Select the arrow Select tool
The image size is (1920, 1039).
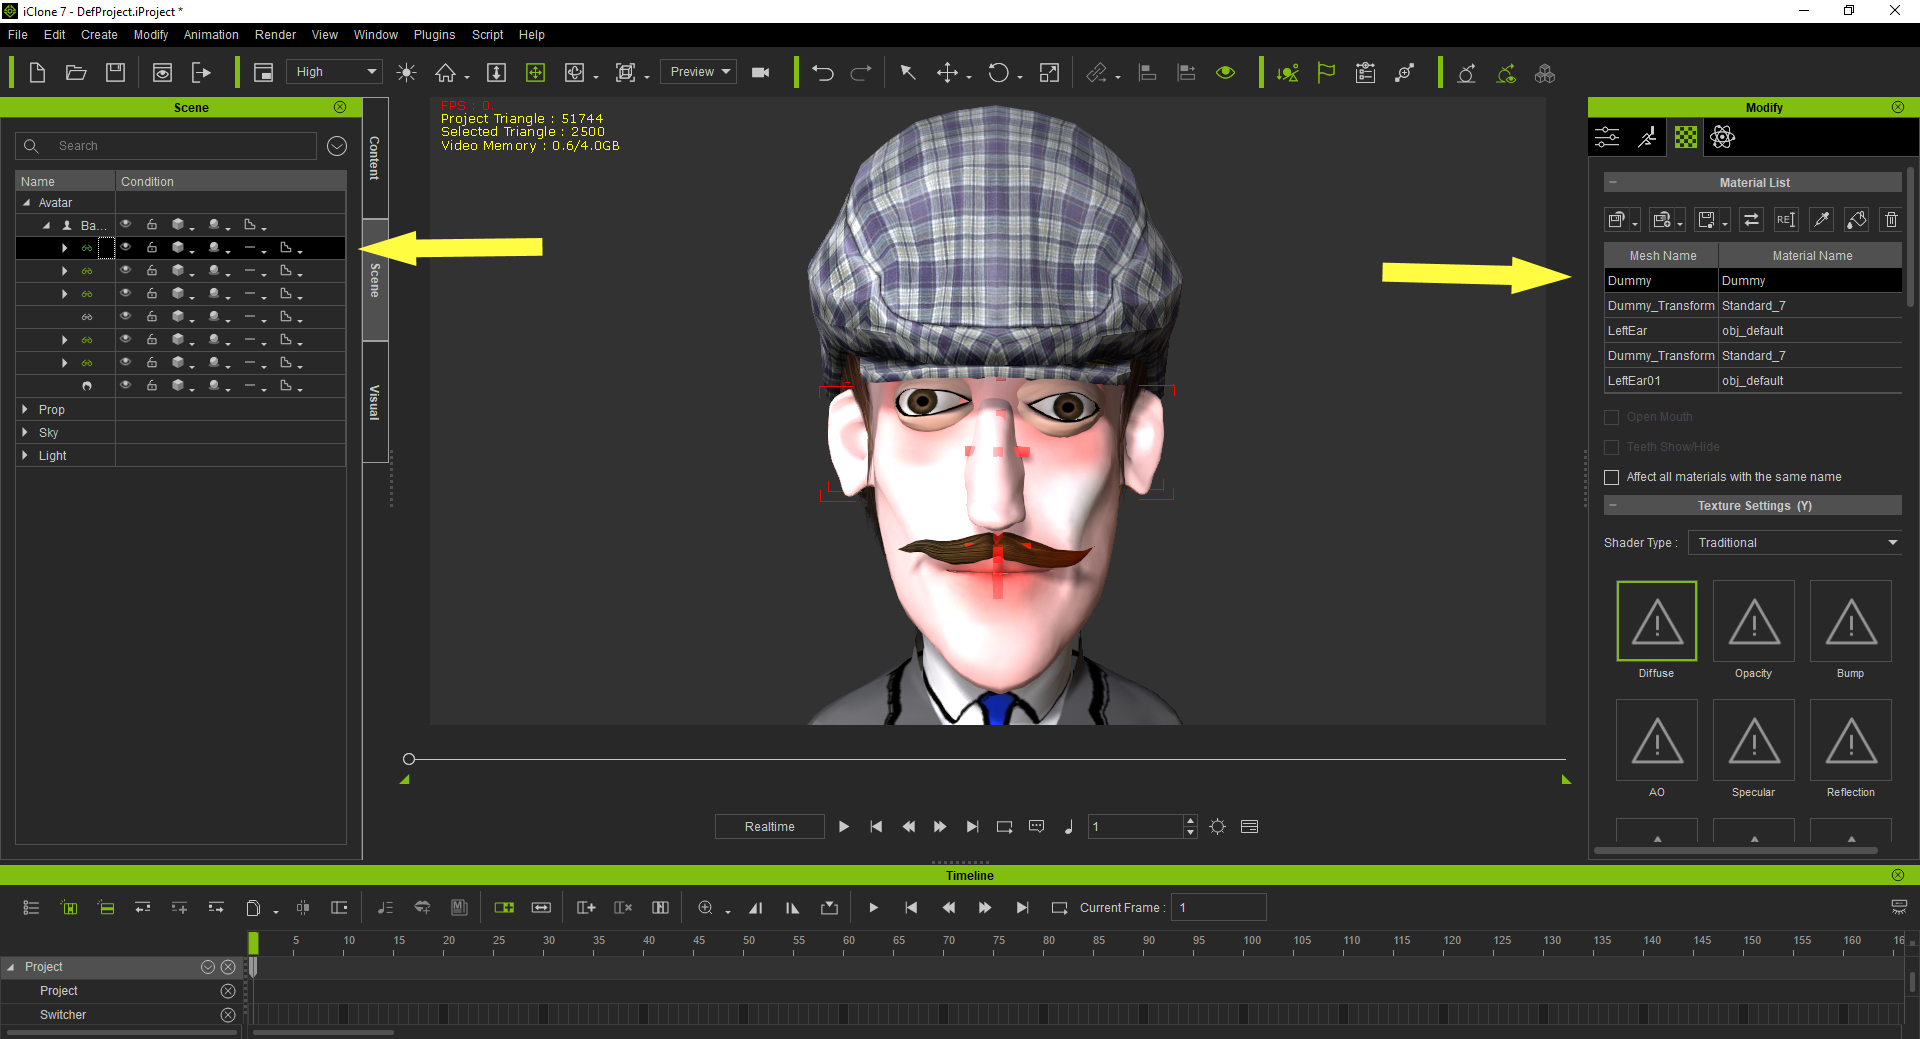pyautogui.click(x=908, y=73)
